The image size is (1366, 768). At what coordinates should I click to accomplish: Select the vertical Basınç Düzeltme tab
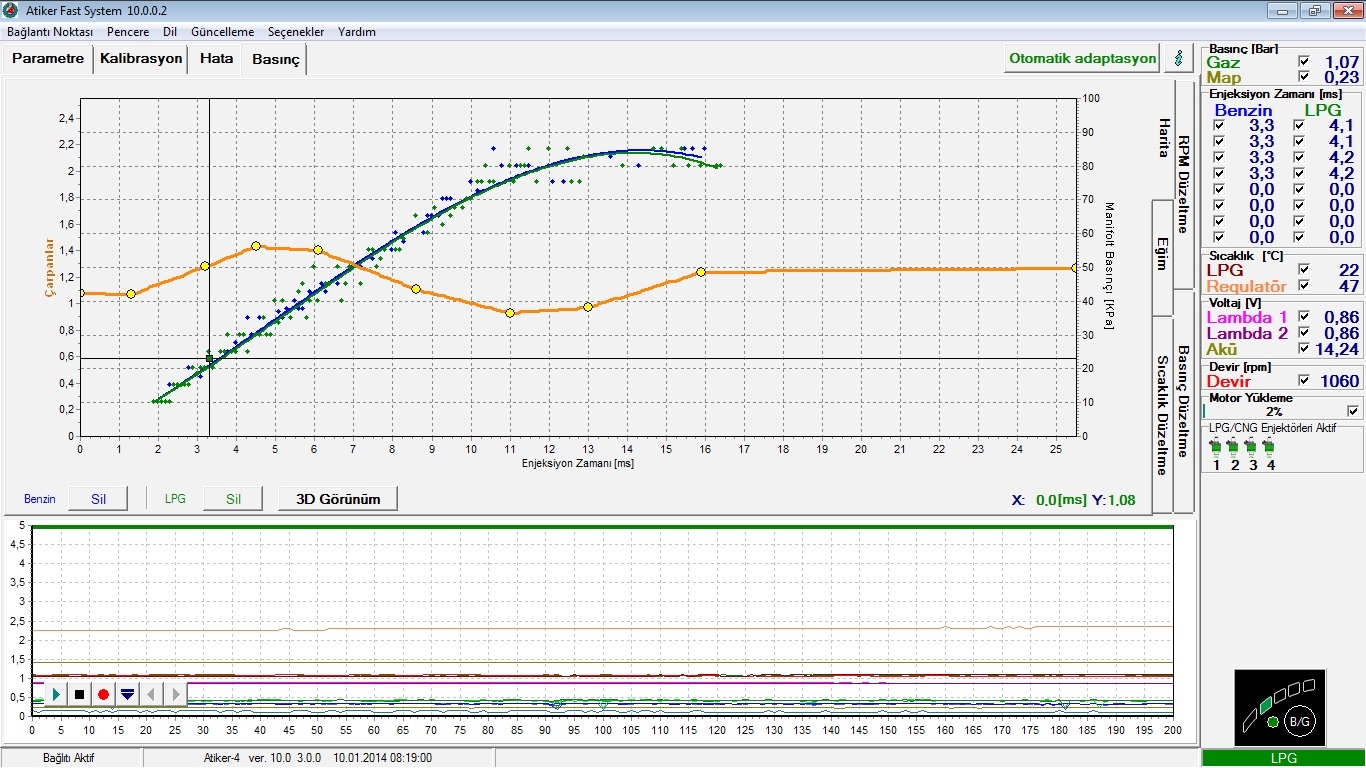[x=1183, y=401]
